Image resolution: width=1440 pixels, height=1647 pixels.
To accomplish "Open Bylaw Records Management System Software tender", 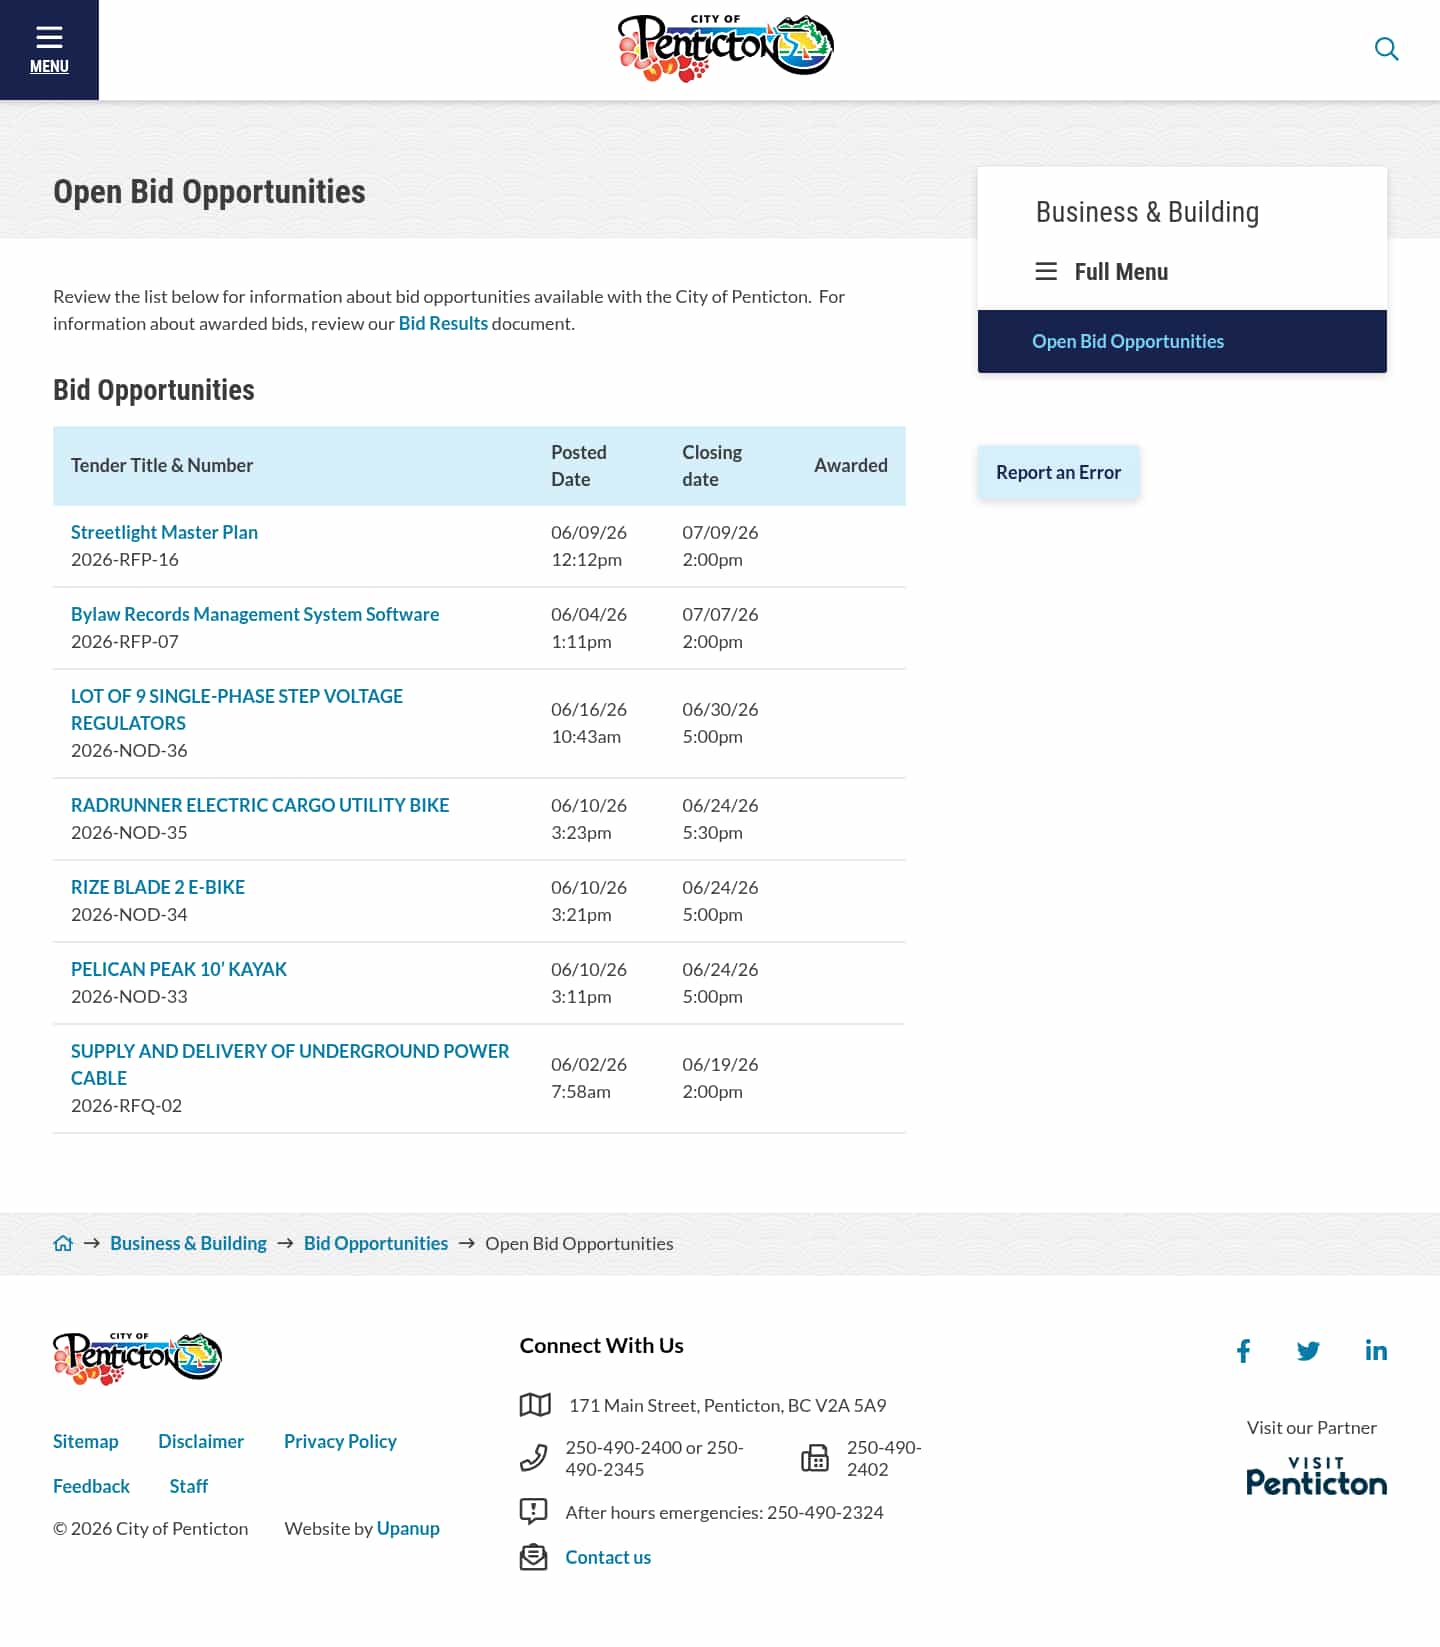I will (255, 614).
